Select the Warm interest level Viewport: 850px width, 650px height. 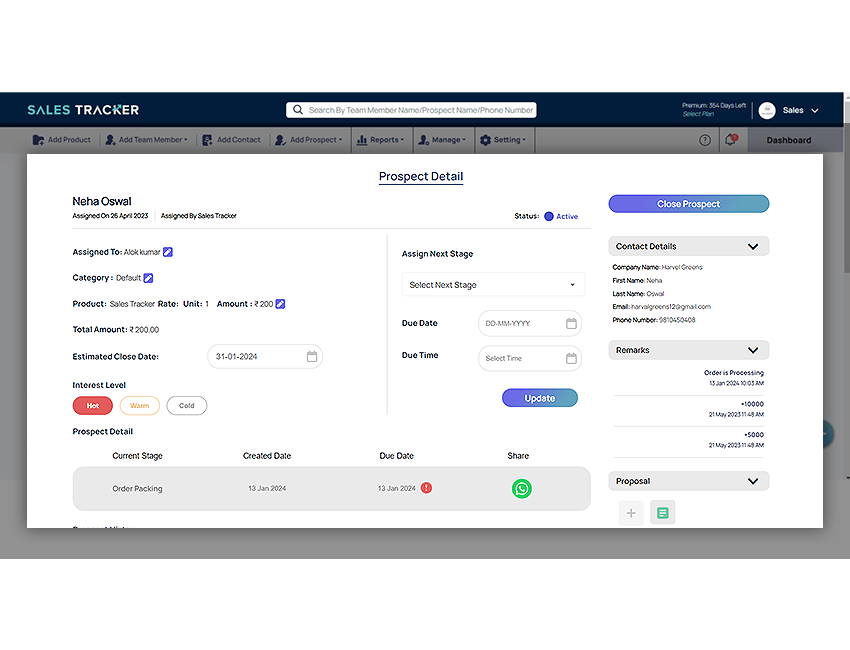tap(139, 405)
